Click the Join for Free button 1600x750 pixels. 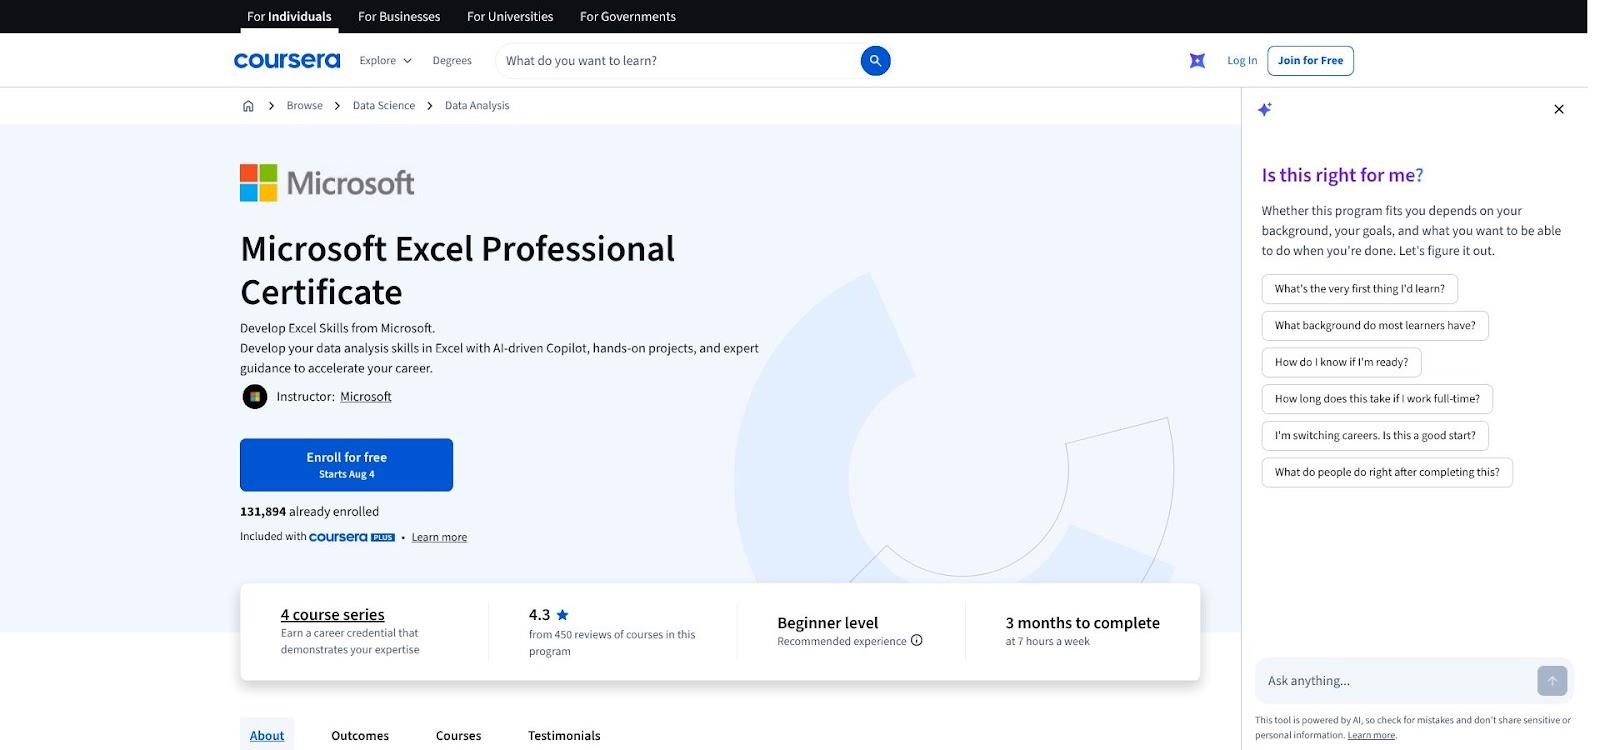pyautogui.click(x=1310, y=61)
